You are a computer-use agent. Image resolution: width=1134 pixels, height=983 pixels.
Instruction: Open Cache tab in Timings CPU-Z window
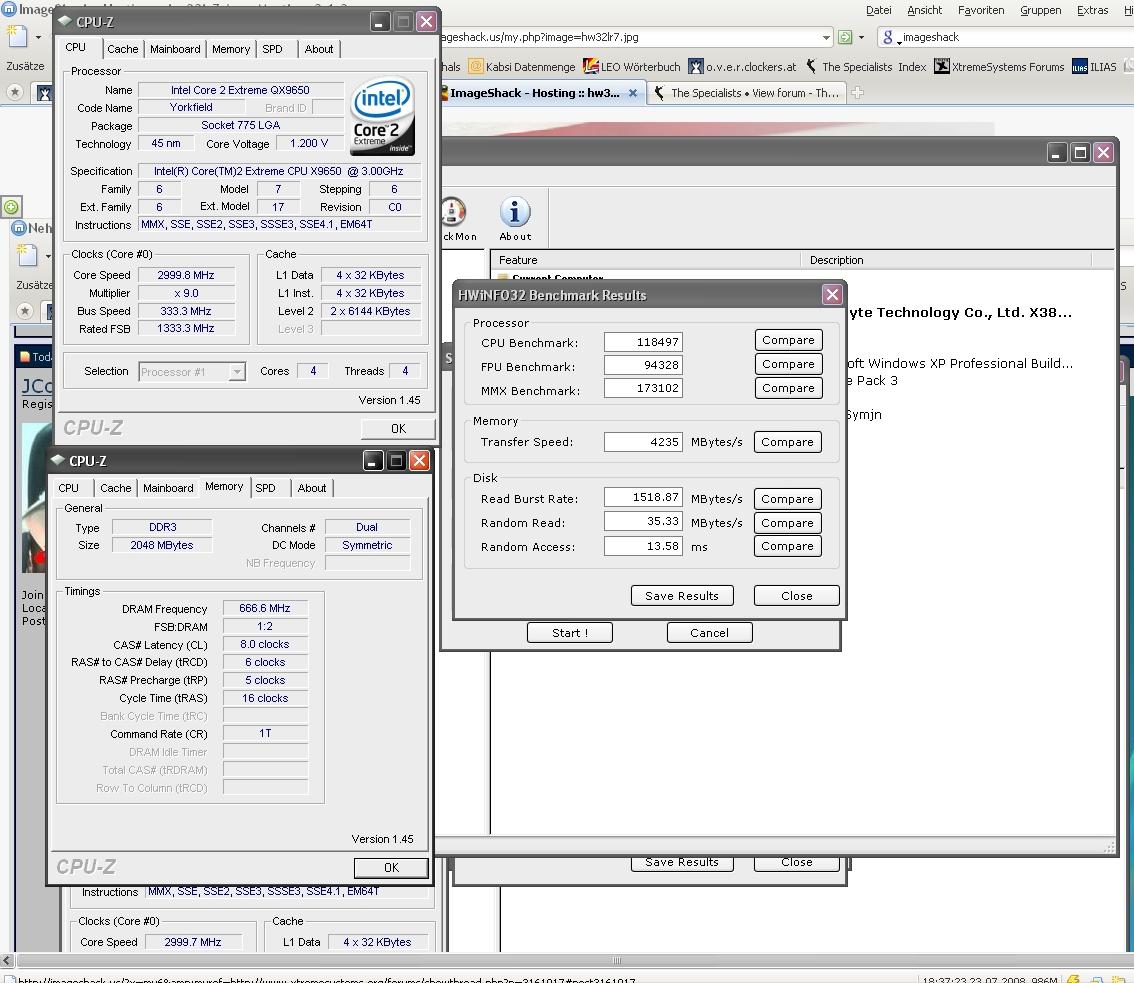(116, 488)
